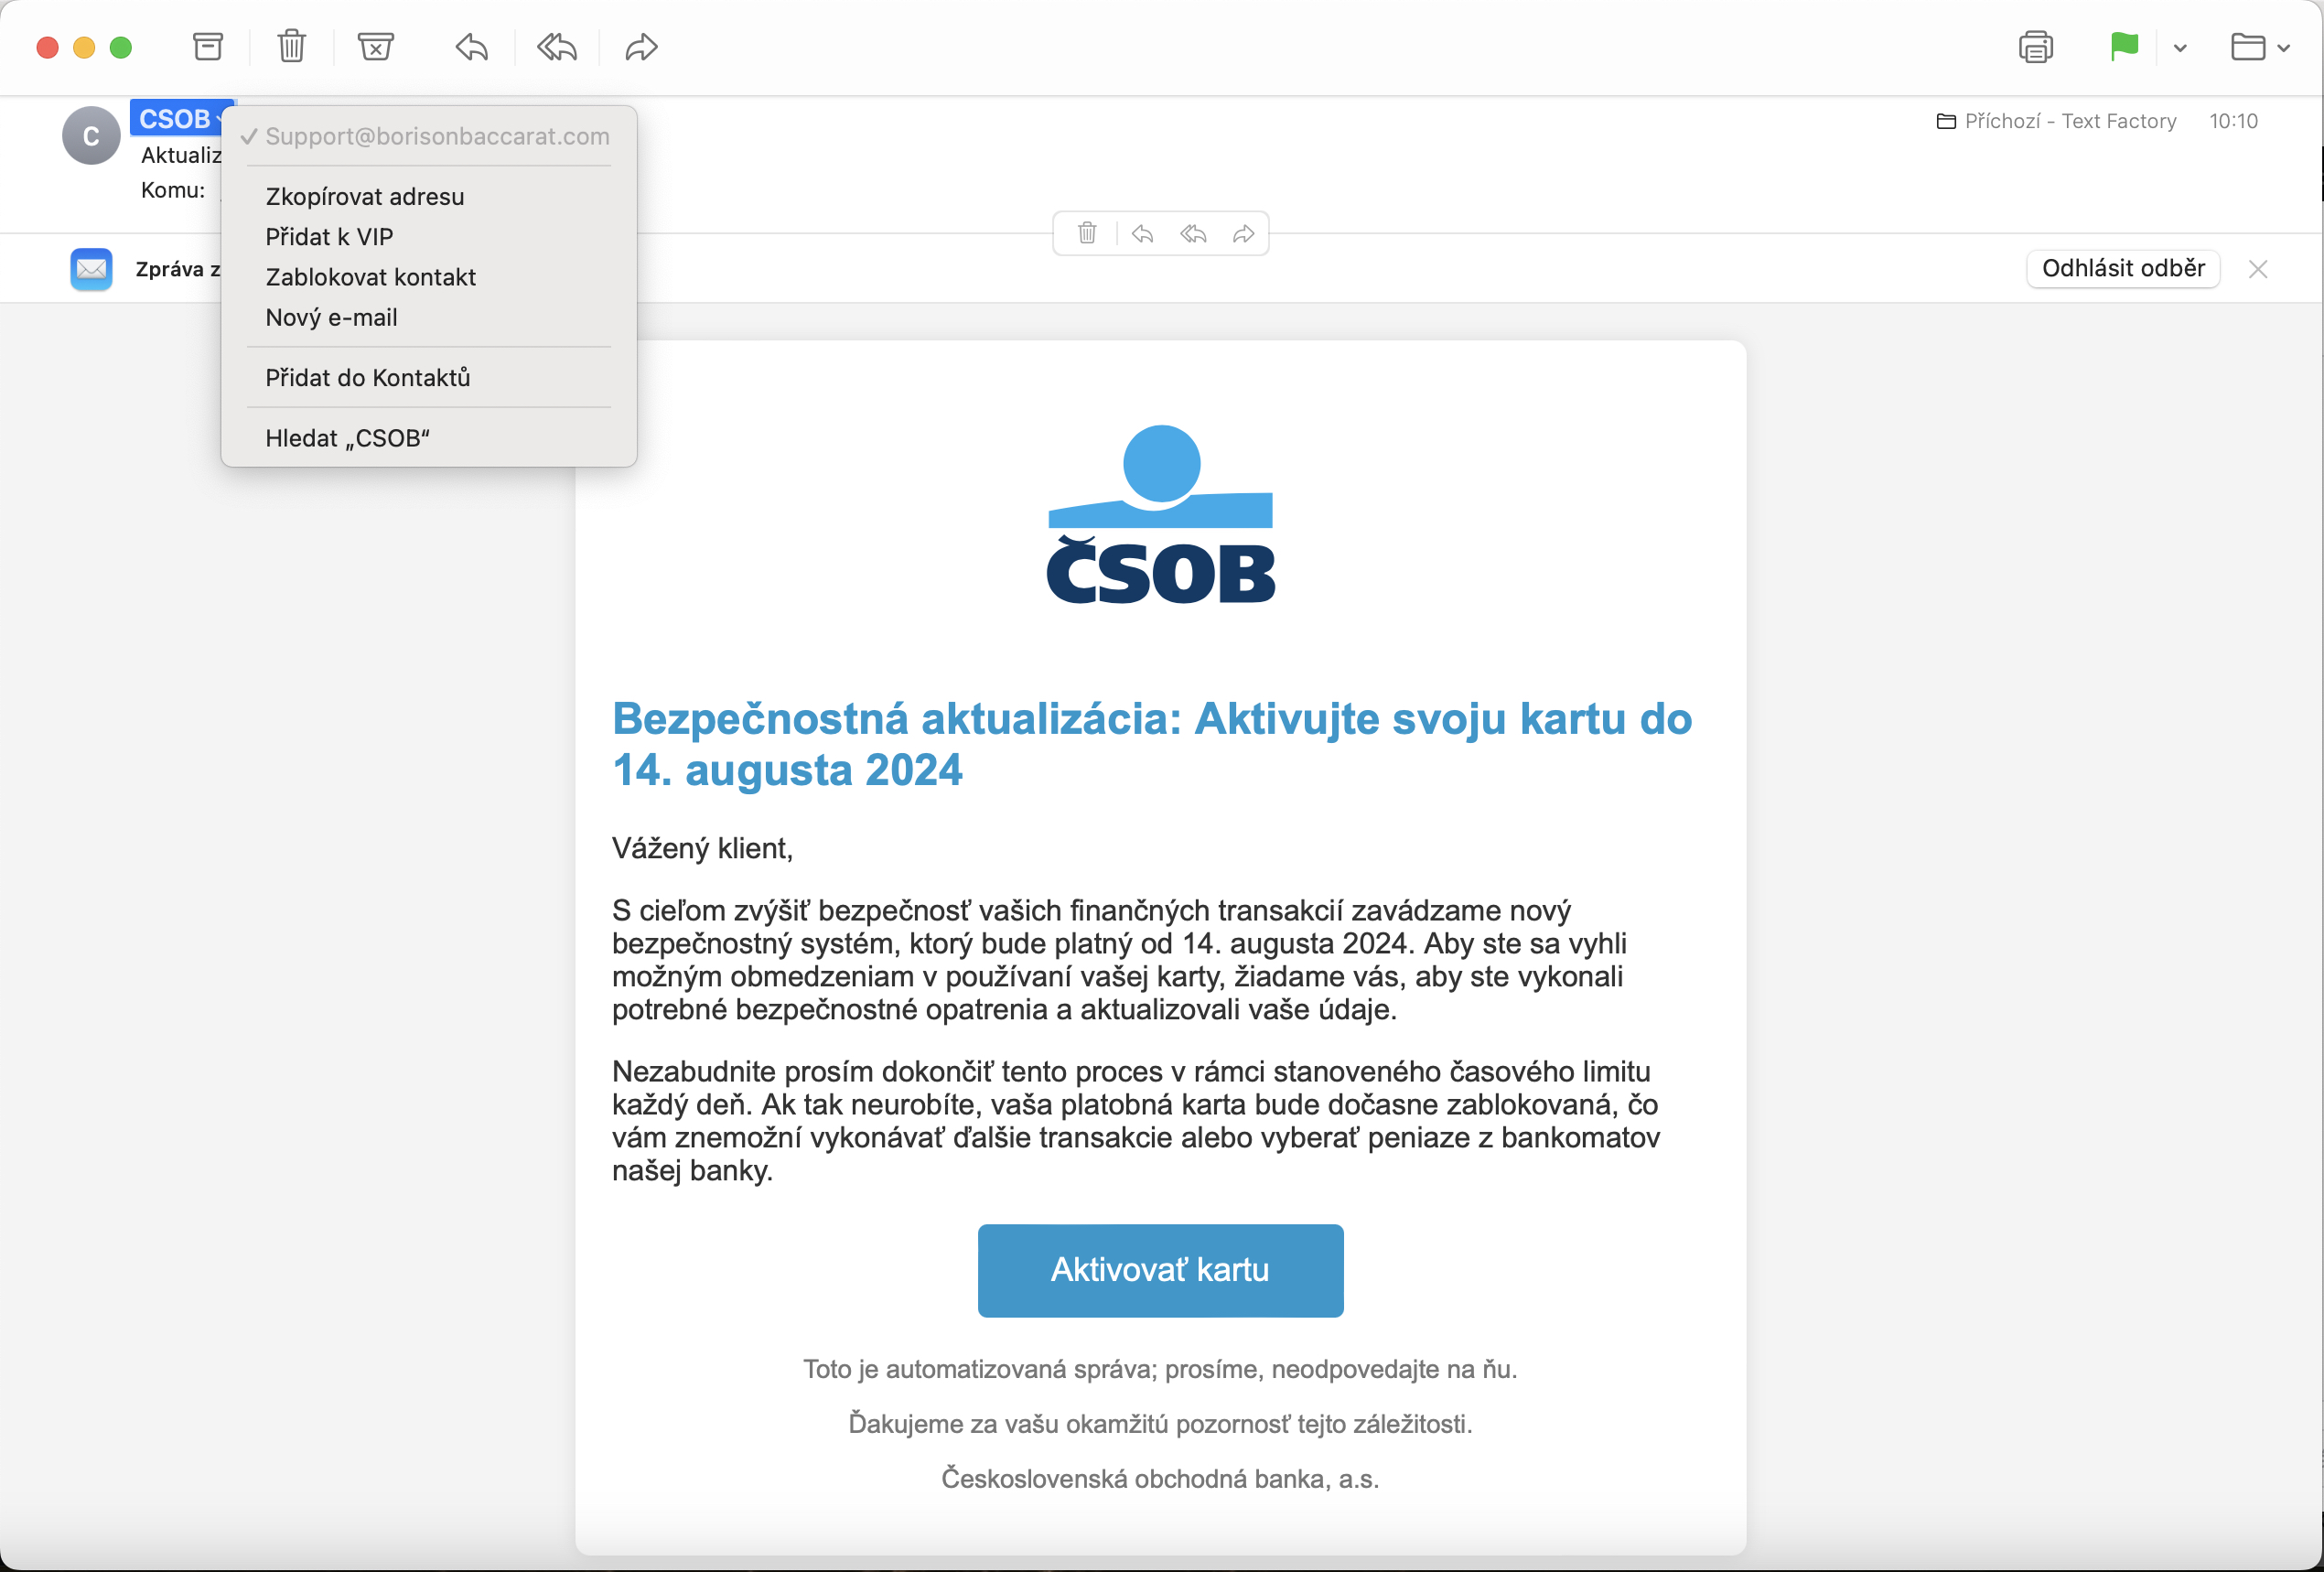This screenshot has width=2324, height=1572.
Task: Select the checked Support@borisonbaccarat.com address
Action: tap(436, 136)
